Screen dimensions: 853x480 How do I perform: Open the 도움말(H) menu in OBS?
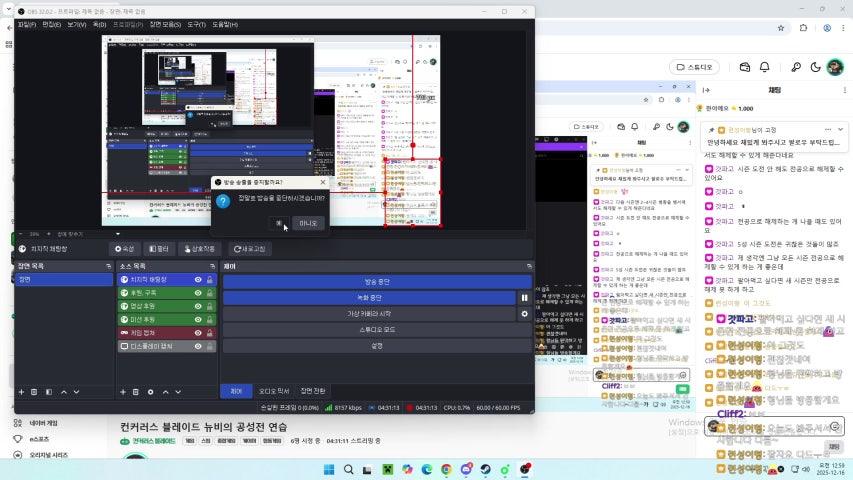[225, 24]
